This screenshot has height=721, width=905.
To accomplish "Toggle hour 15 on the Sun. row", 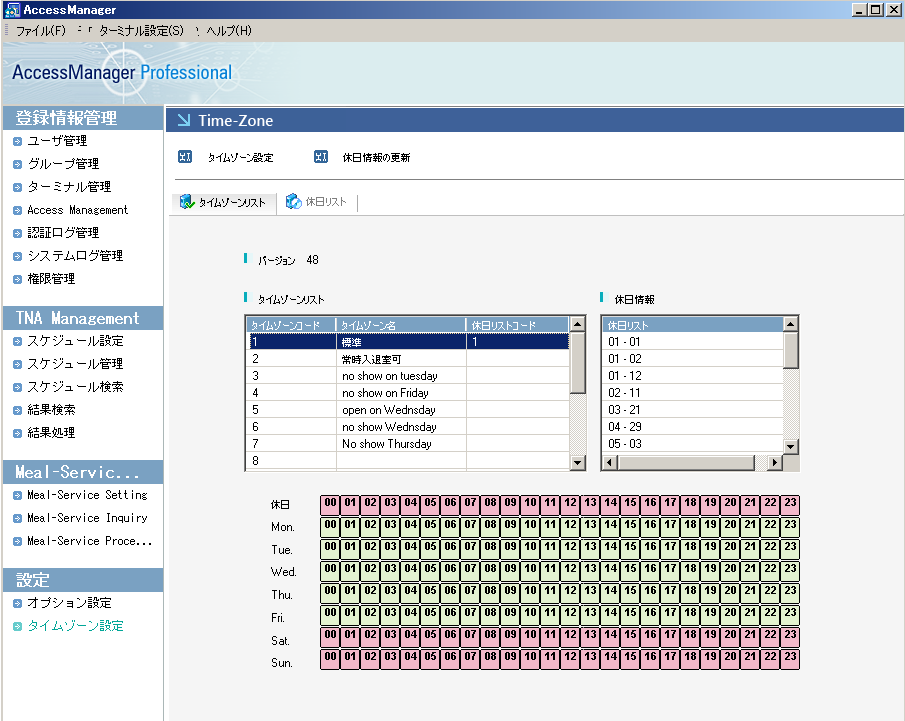I will click(630, 659).
